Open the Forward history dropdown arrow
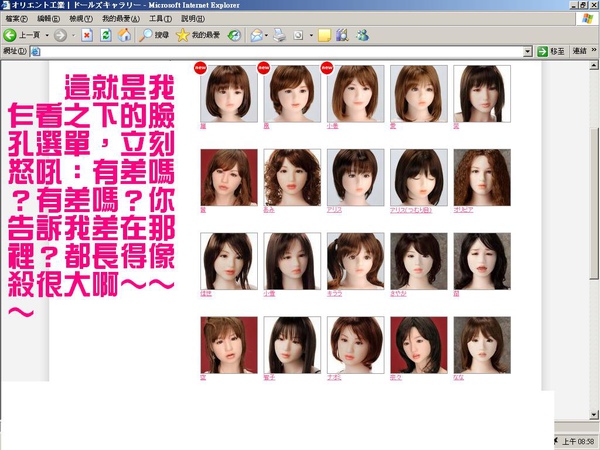600x450 pixels. click(73, 35)
